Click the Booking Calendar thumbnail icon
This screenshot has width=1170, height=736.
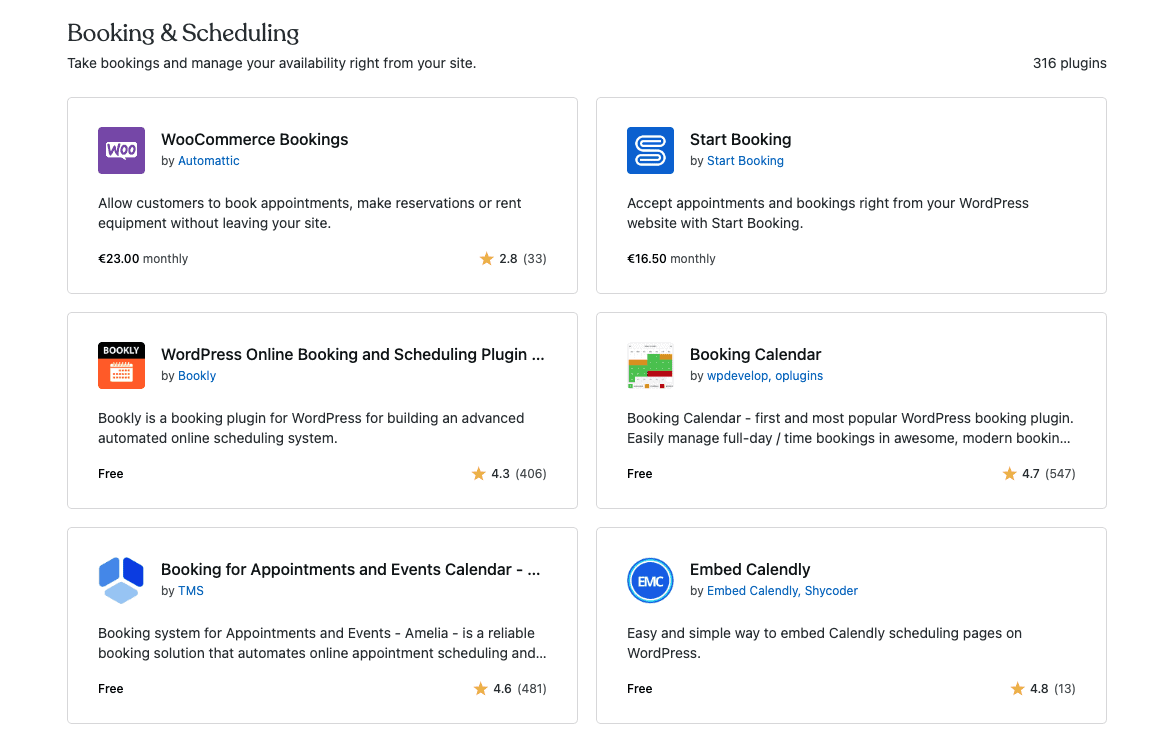(x=650, y=365)
